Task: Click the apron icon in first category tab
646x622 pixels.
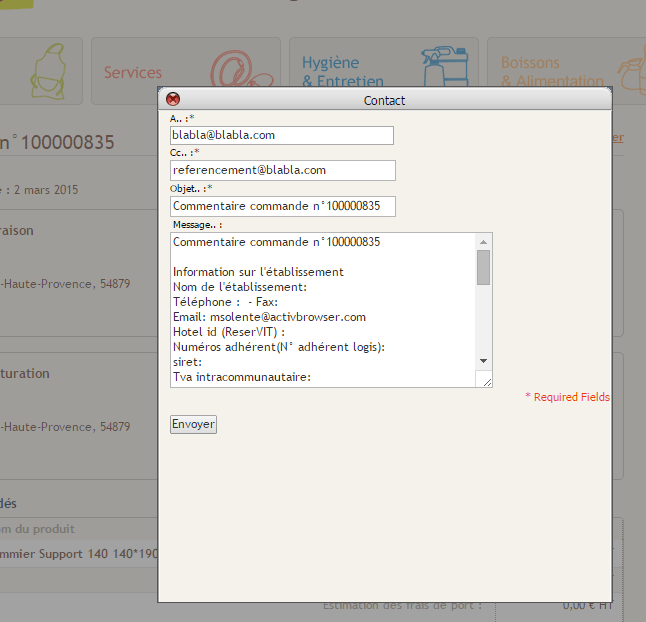Action: [46, 73]
